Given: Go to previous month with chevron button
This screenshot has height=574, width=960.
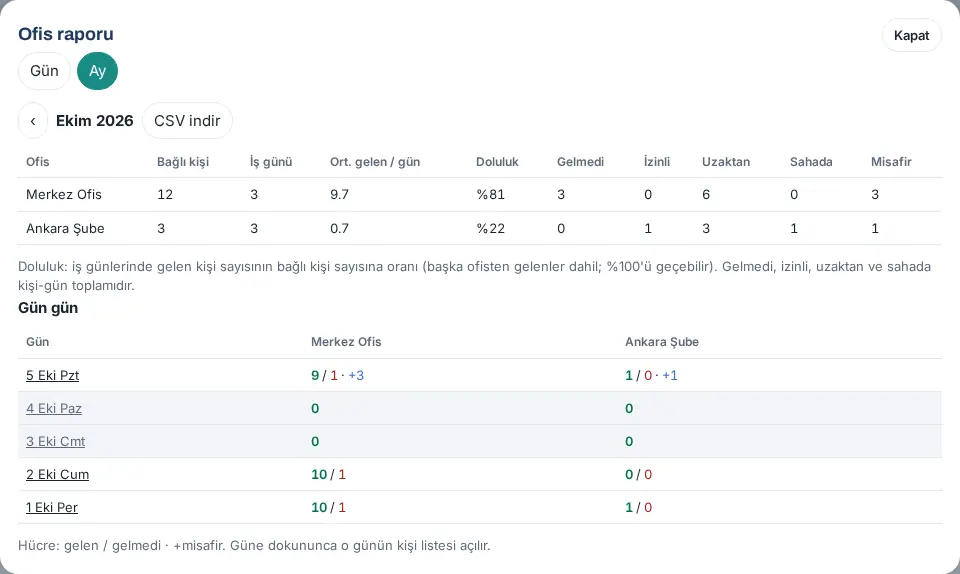Looking at the screenshot, I should pos(33,121).
